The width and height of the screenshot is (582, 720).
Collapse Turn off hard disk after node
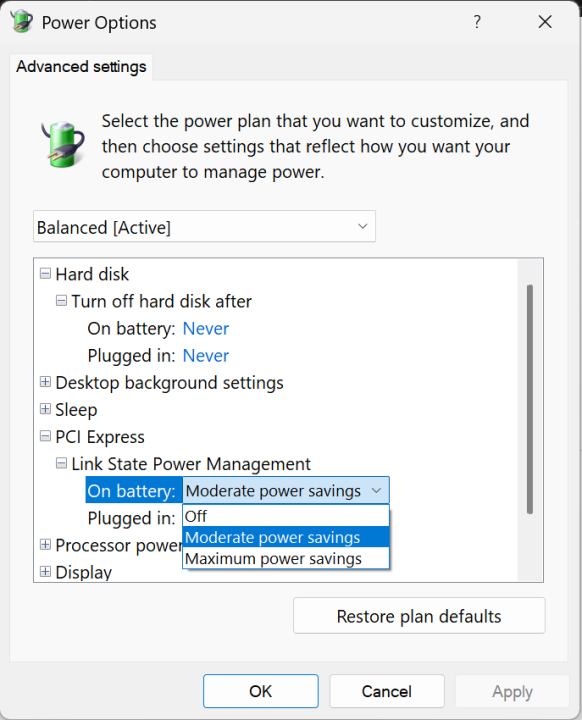(61, 301)
